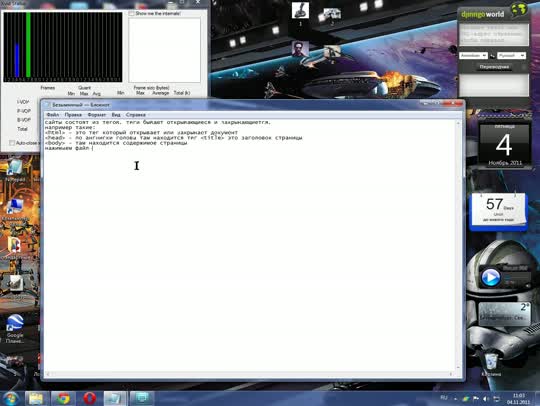540x406 pixels.
Task: Open the Формат menu in Notepad
Action: click(x=96, y=115)
